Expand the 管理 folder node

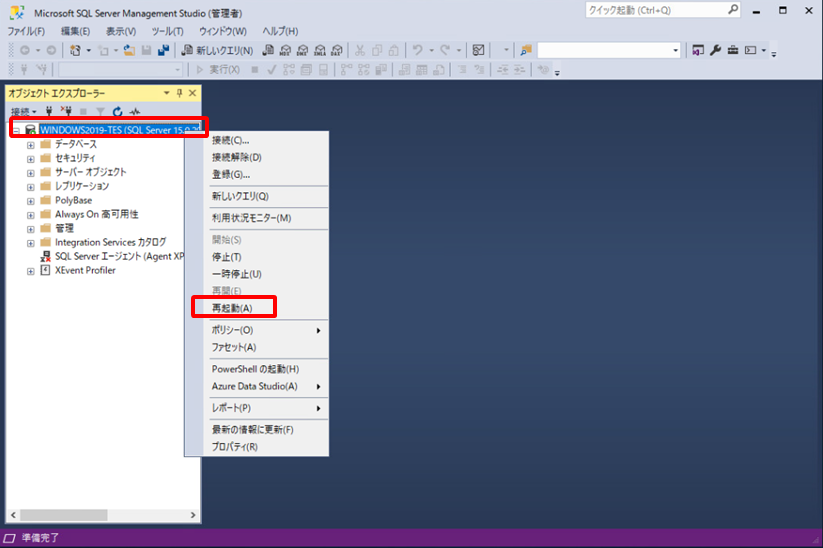[x=30, y=229]
